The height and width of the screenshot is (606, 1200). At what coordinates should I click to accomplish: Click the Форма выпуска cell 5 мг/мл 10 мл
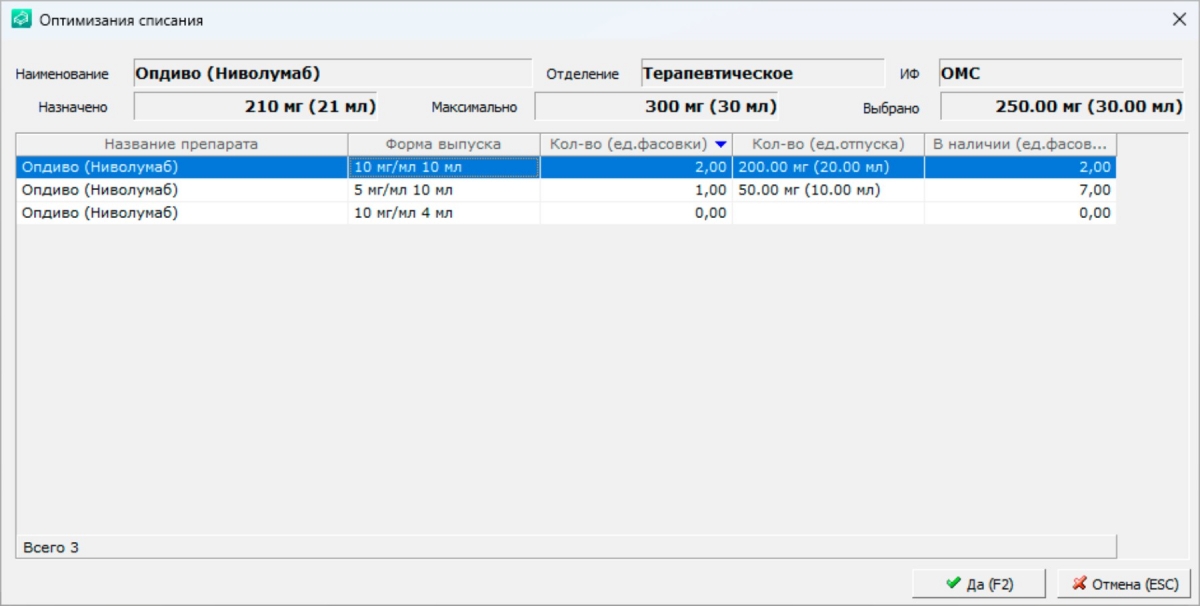pos(443,190)
